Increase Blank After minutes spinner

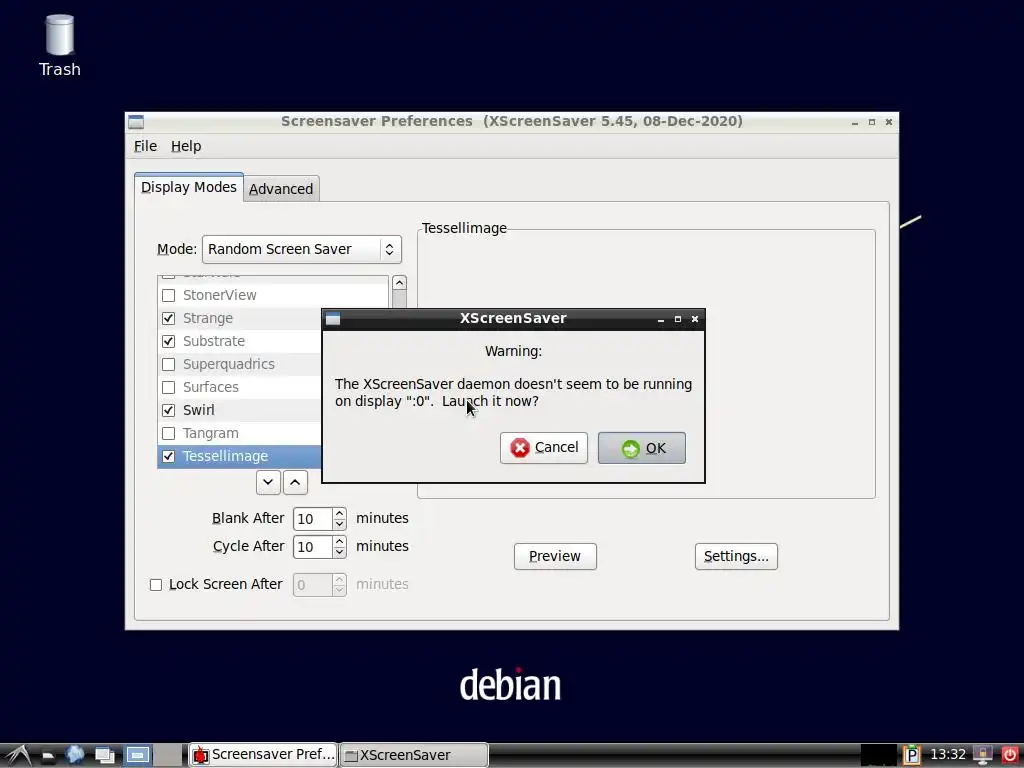coord(339,513)
